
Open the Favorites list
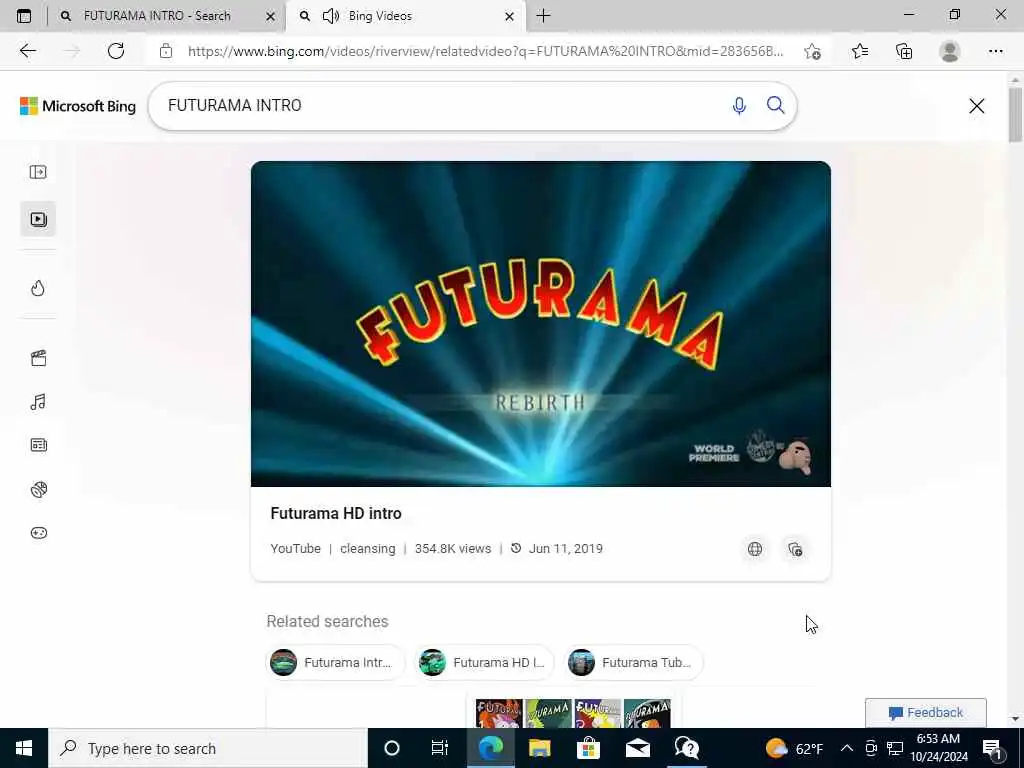point(860,51)
